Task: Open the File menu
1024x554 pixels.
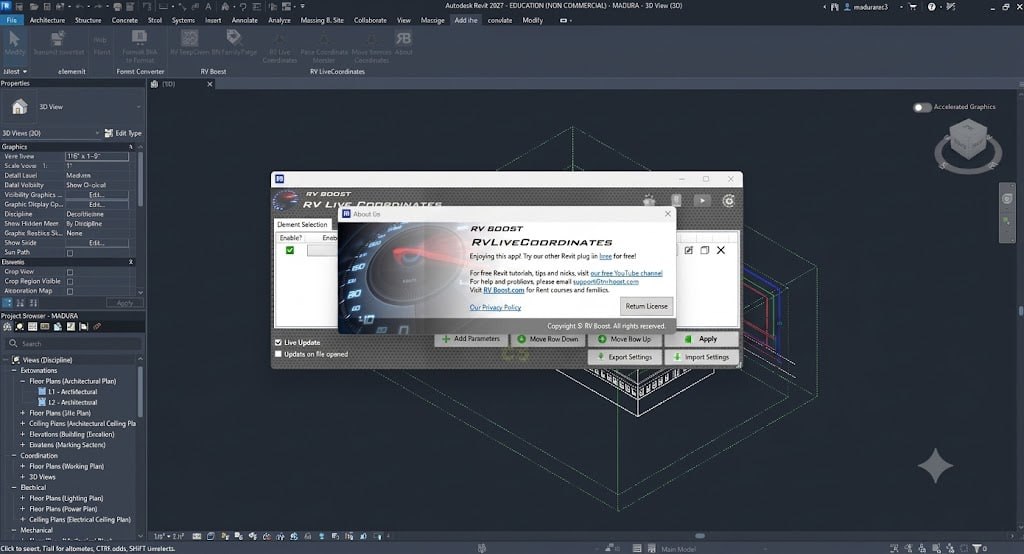Action: pyautogui.click(x=12, y=20)
